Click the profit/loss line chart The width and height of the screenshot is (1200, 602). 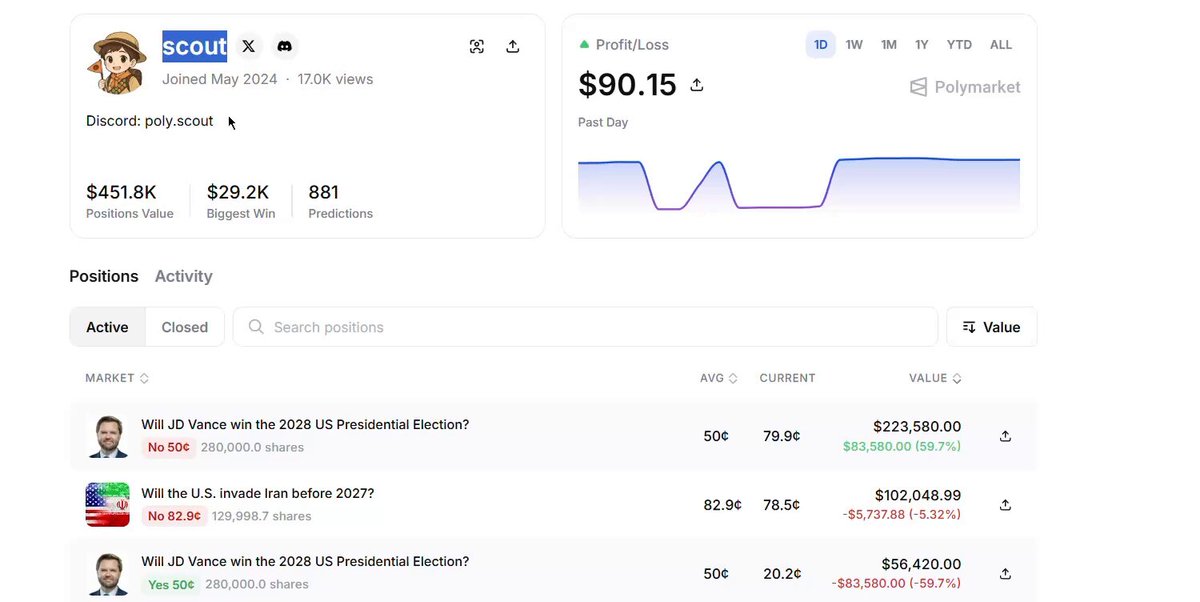click(799, 184)
